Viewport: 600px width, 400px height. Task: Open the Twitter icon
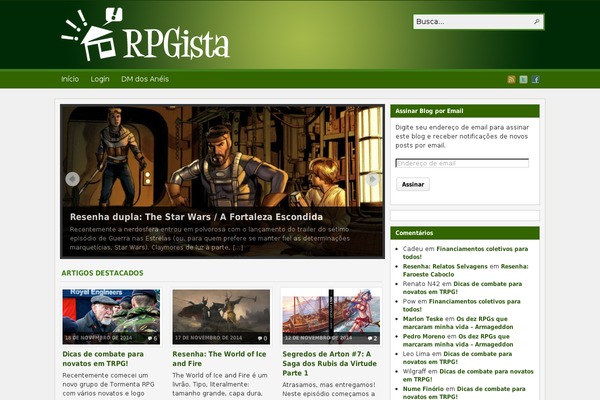pyautogui.click(x=523, y=79)
